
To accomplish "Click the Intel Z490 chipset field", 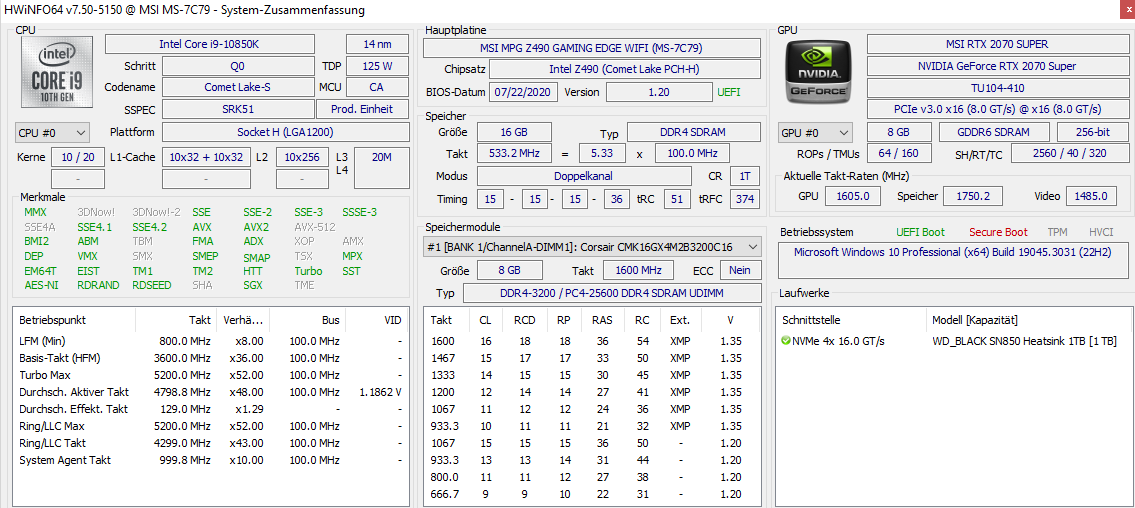I will click(625, 69).
